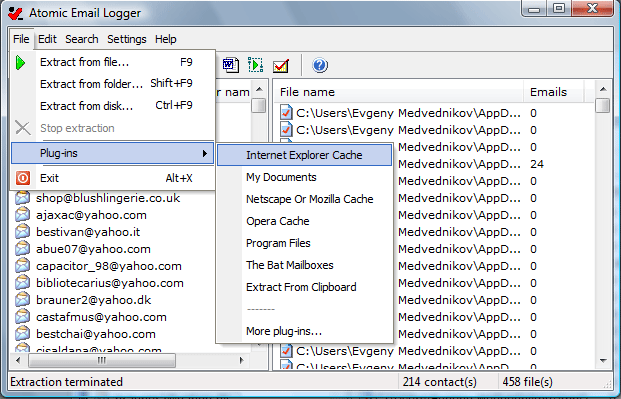This screenshot has width=621, height=399.
Task: Maximize the Atomic Email Logger window
Action: 558,8
